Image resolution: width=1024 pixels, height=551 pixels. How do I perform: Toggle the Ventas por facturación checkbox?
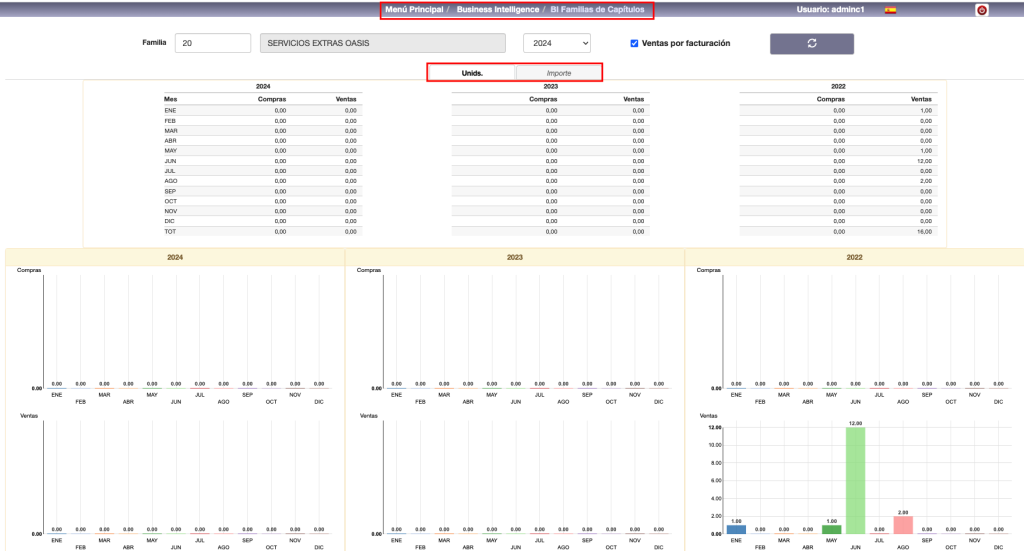(634, 44)
